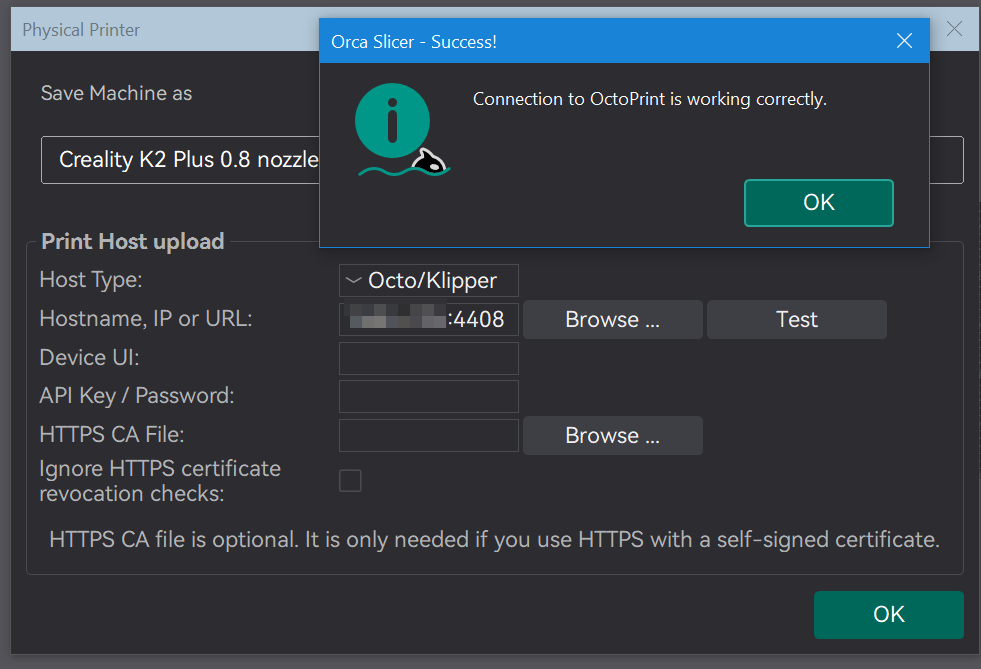Image resolution: width=981 pixels, height=669 pixels.
Task: Click the HTTPS CA file optional note text
Action: tap(494, 540)
